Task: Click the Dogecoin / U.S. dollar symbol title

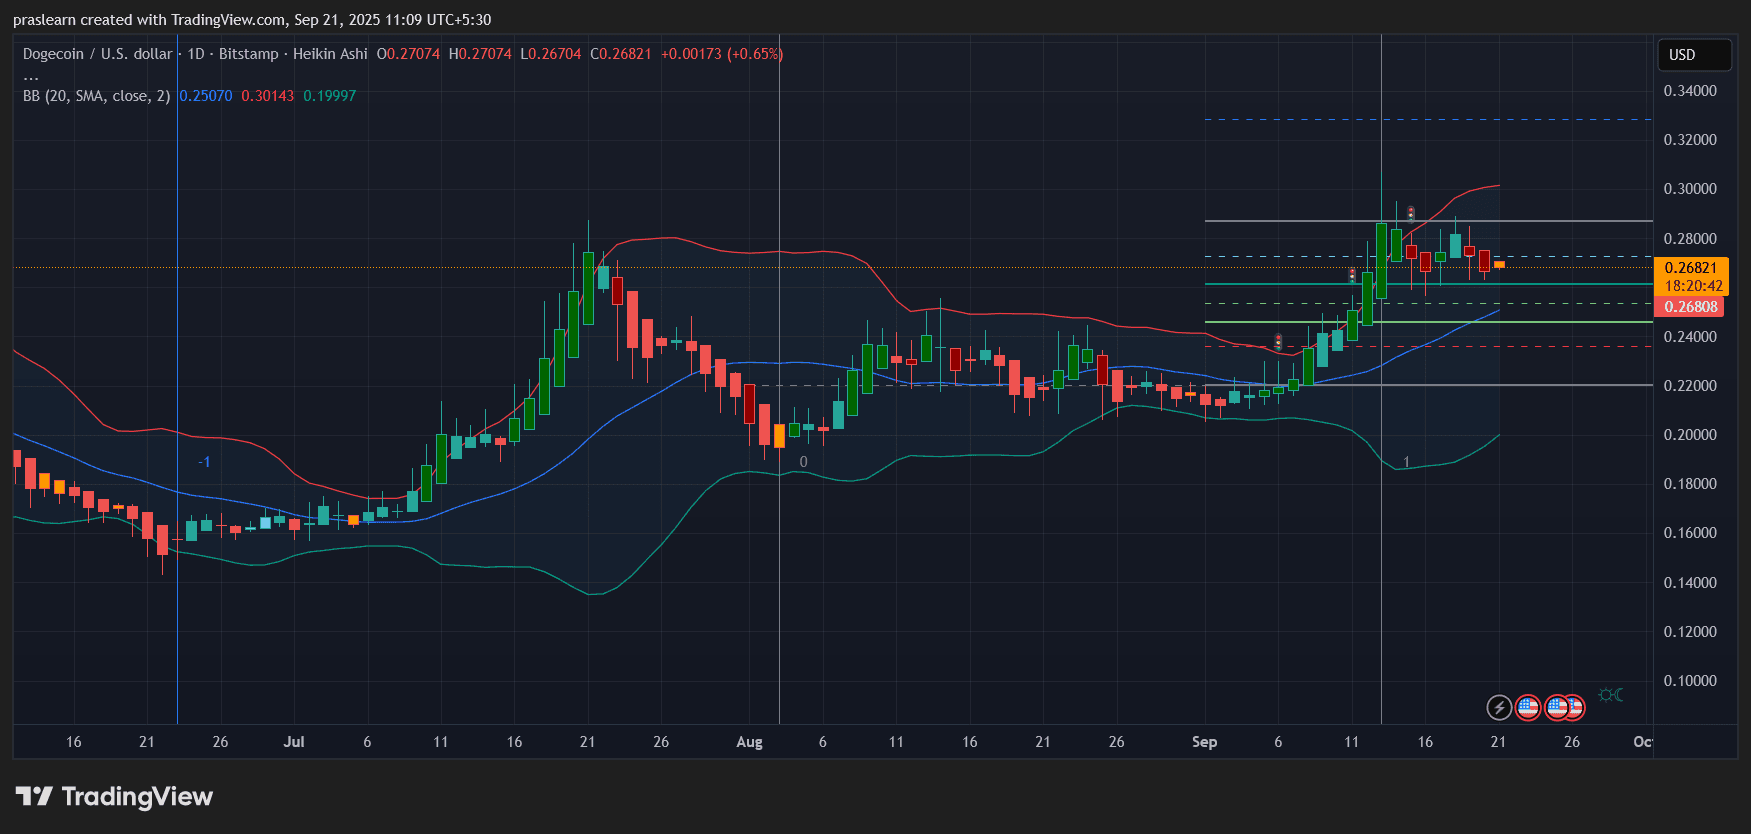Action: (x=97, y=54)
